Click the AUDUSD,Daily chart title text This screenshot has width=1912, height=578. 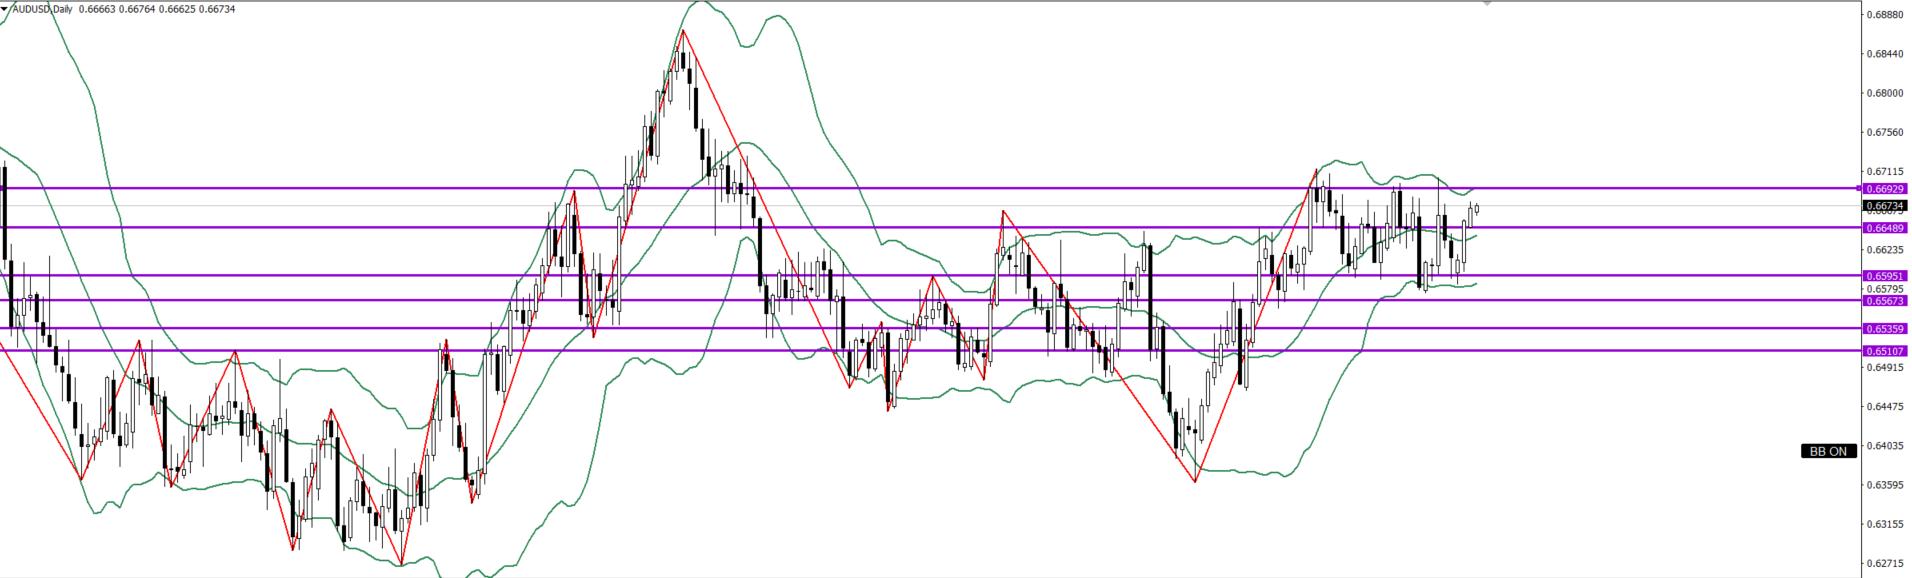click(42, 9)
